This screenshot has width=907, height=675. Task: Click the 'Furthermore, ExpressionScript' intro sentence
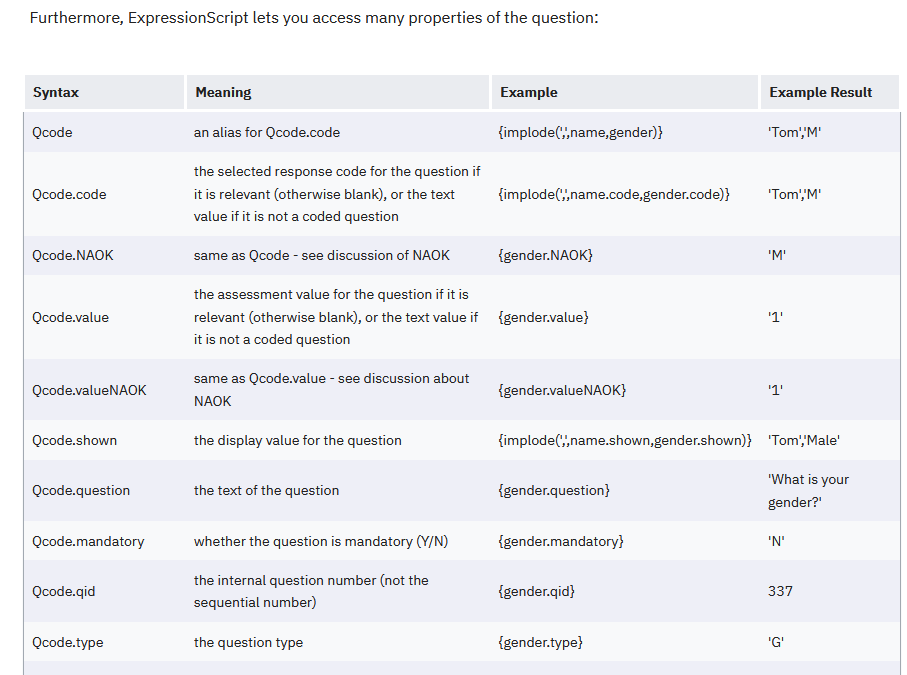pos(314,18)
